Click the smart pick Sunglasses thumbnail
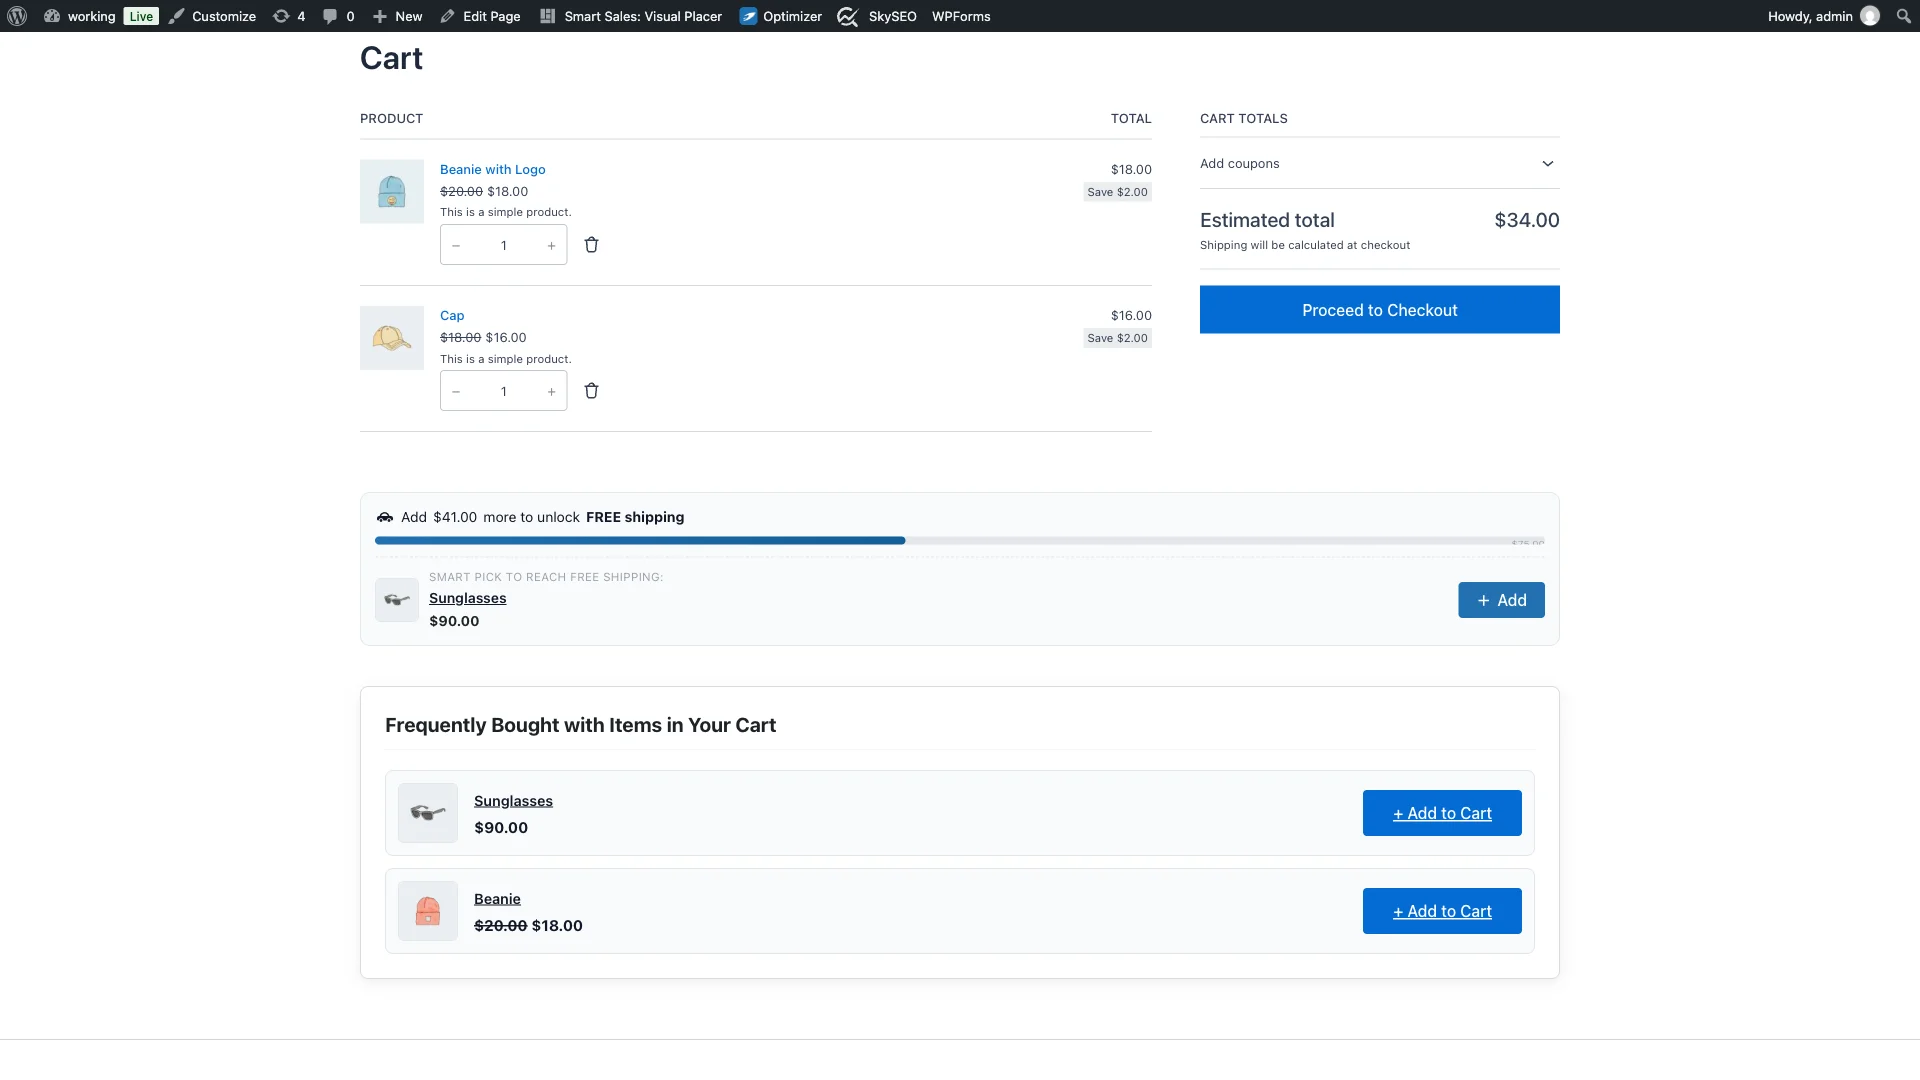This screenshot has width=1920, height=1080. (x=397, y=600)
